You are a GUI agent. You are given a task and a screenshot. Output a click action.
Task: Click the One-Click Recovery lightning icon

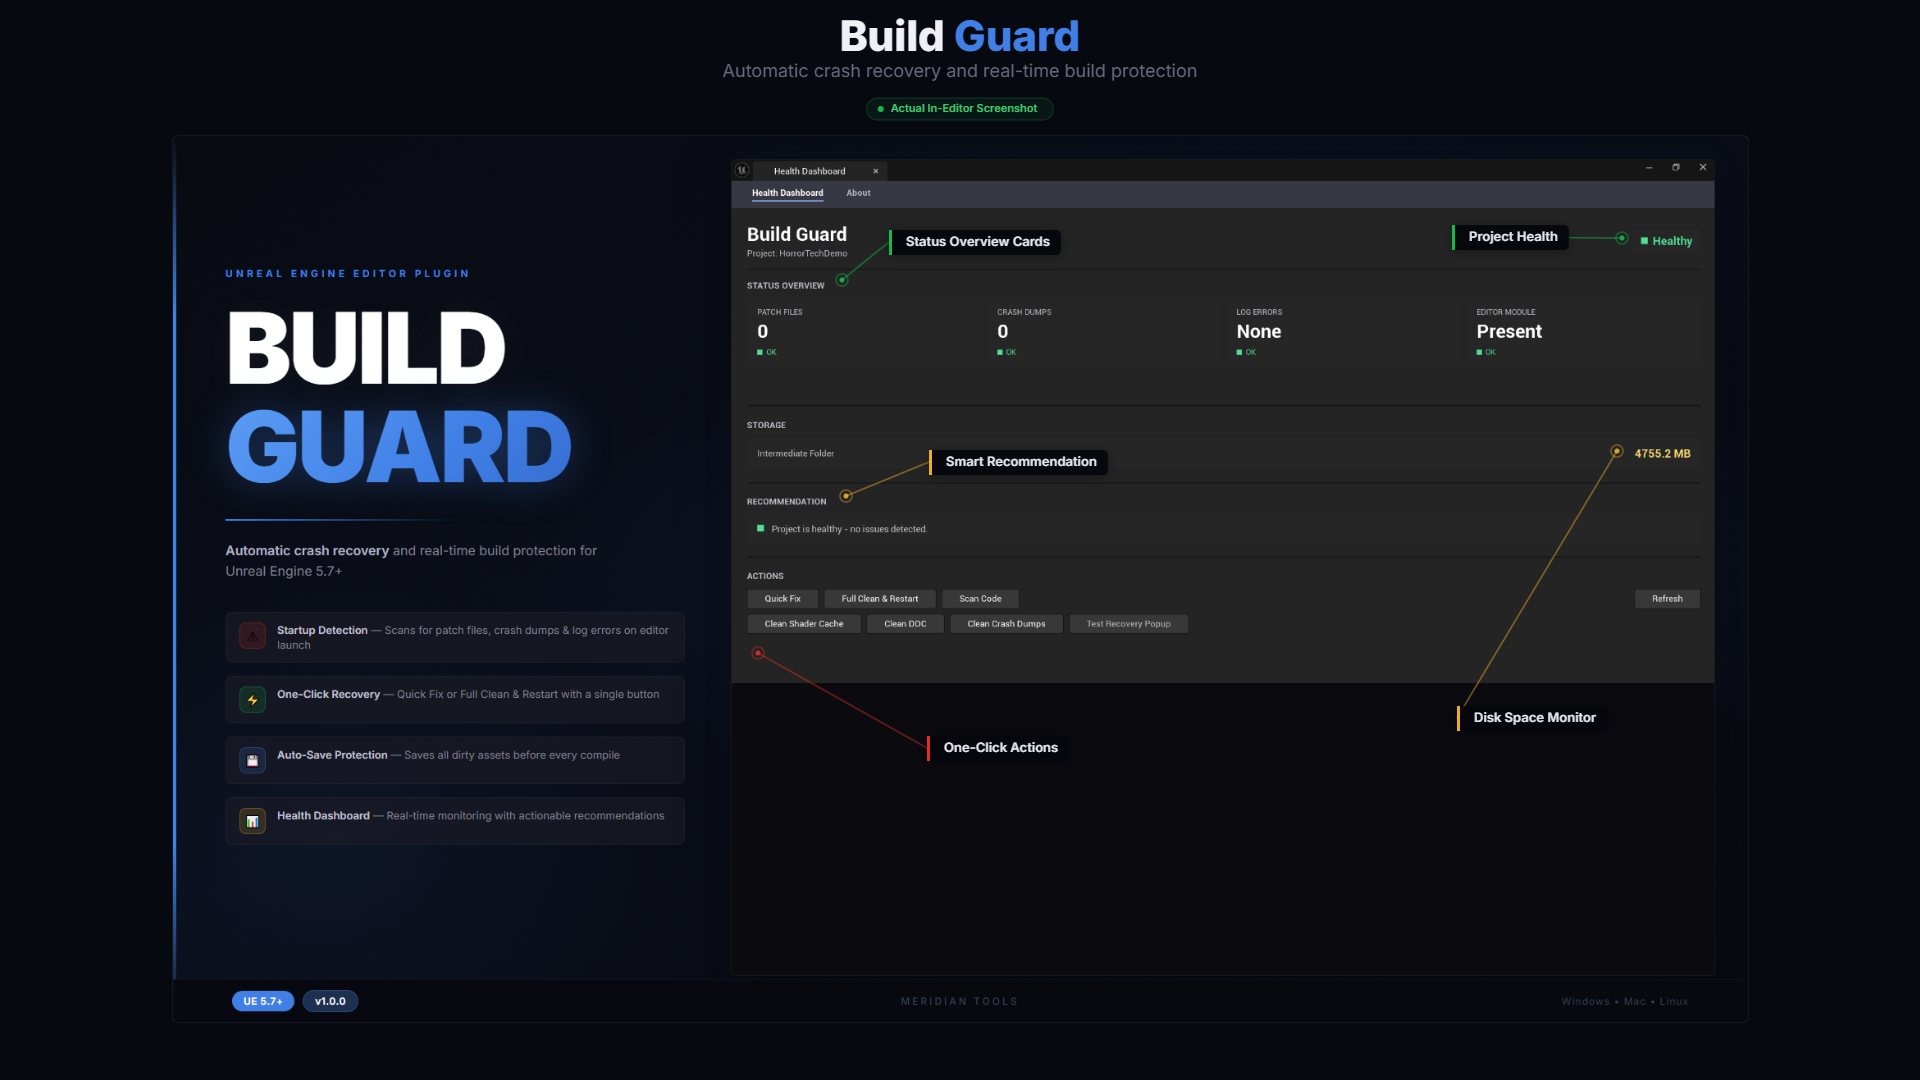tap(253, 700)
